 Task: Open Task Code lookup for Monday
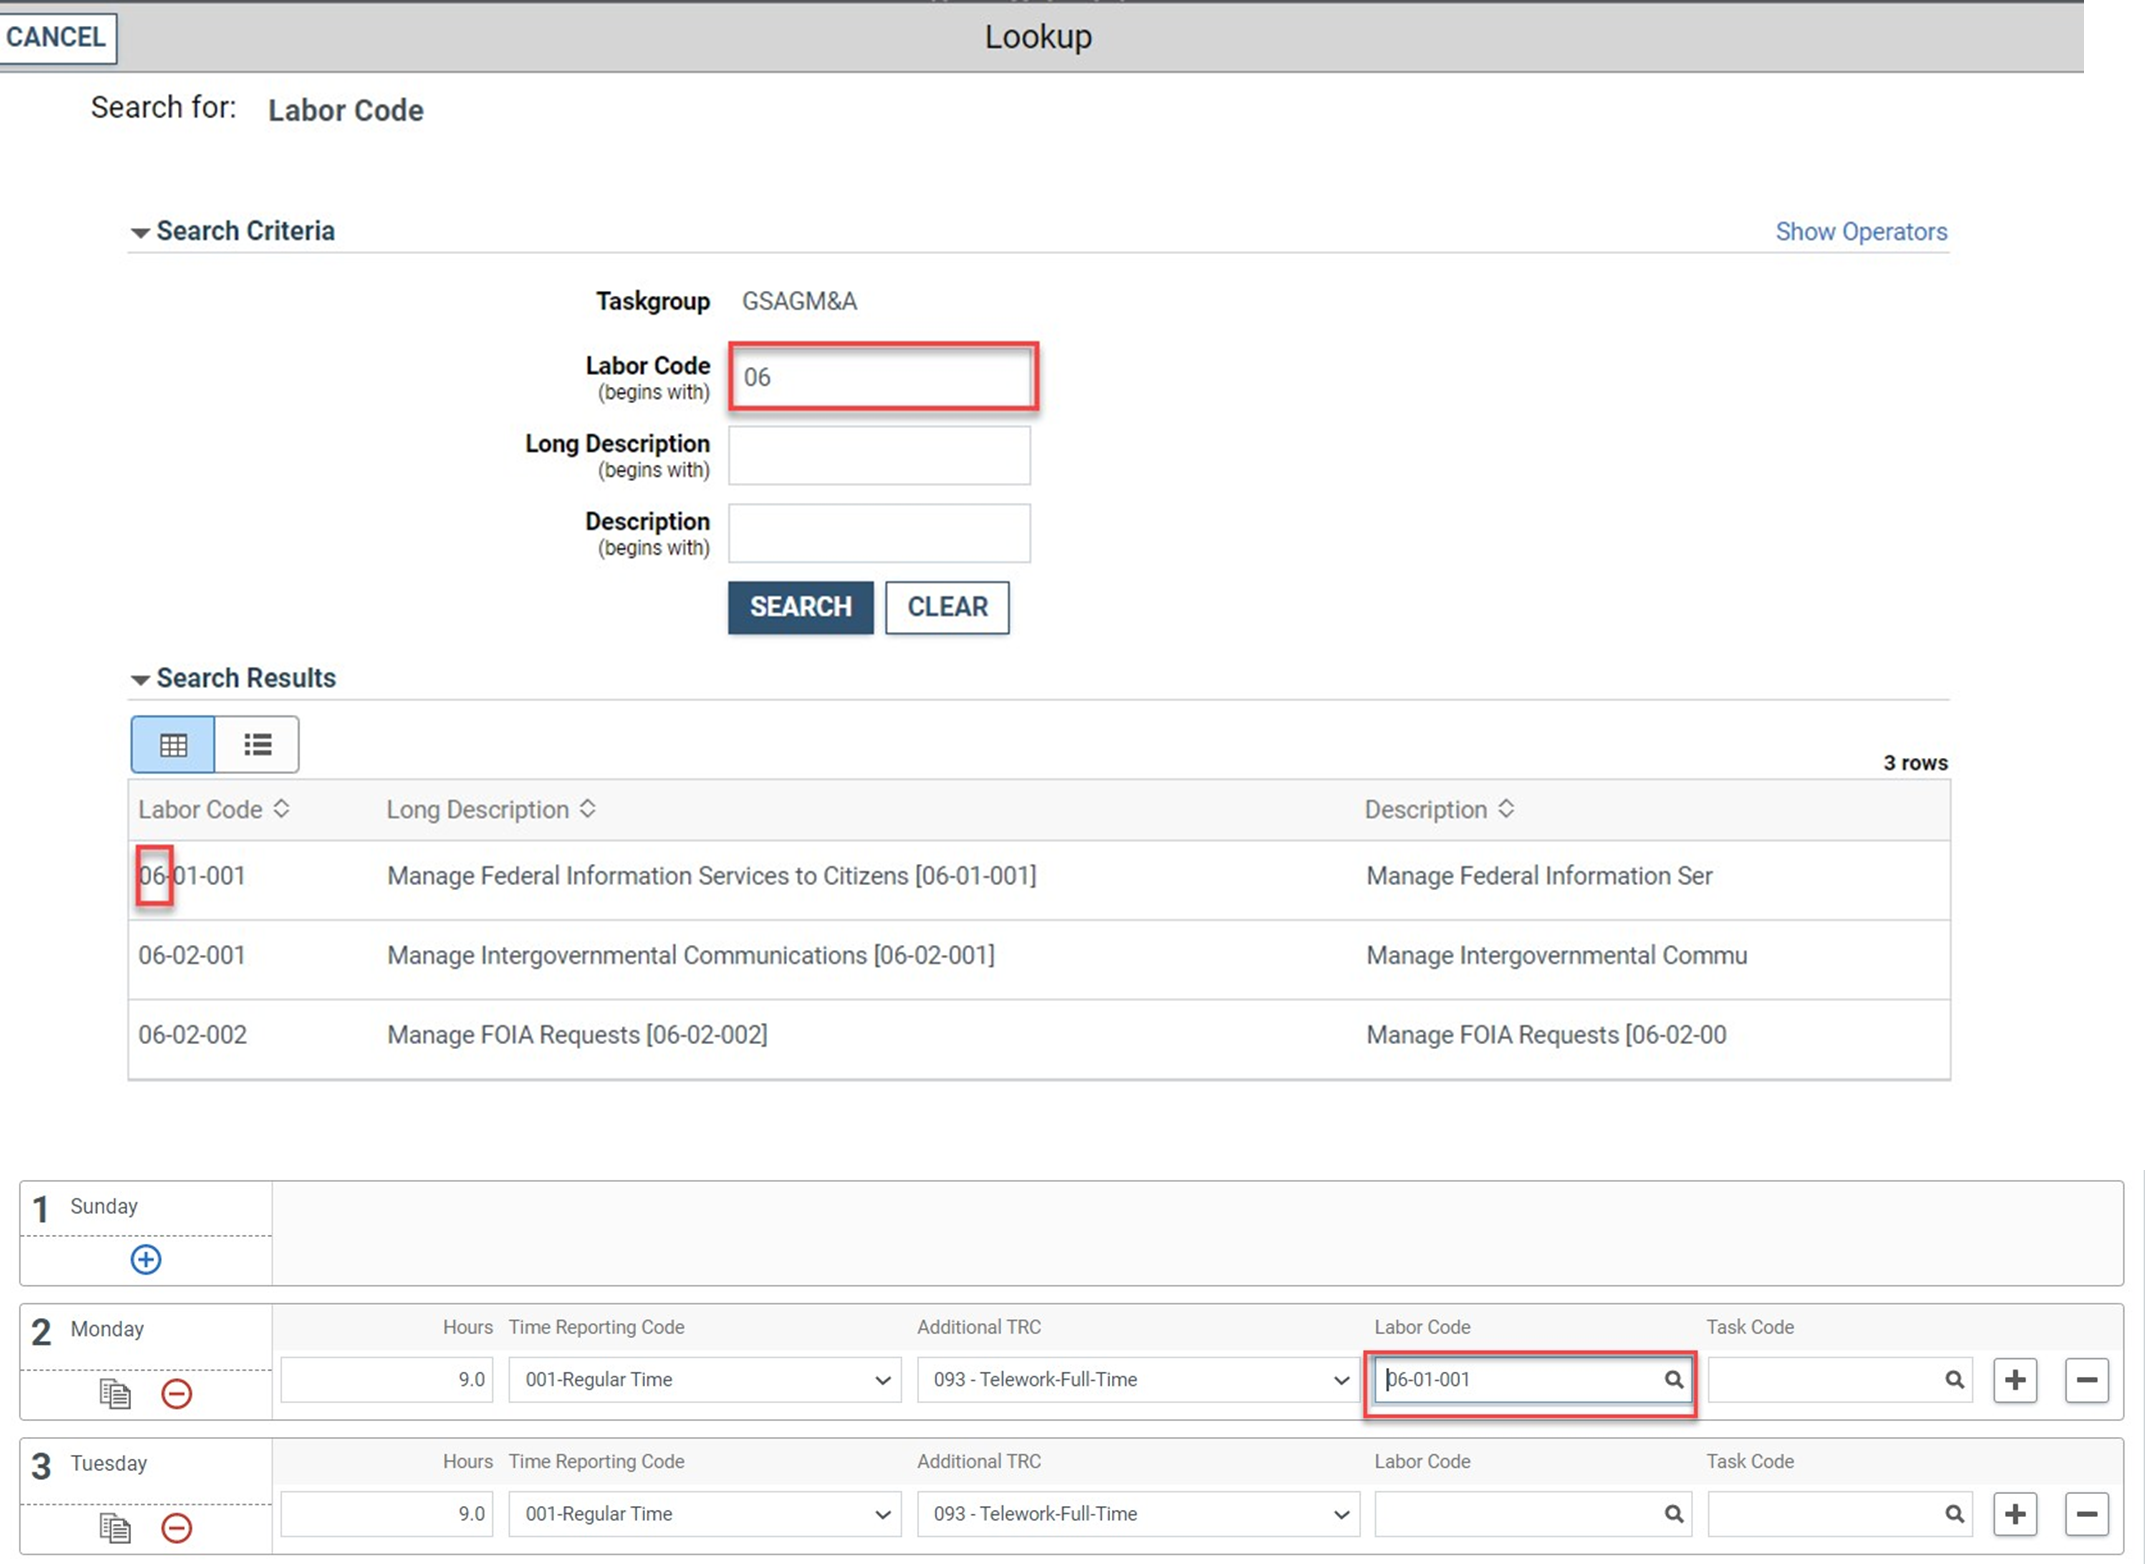click(1956, 1380)
